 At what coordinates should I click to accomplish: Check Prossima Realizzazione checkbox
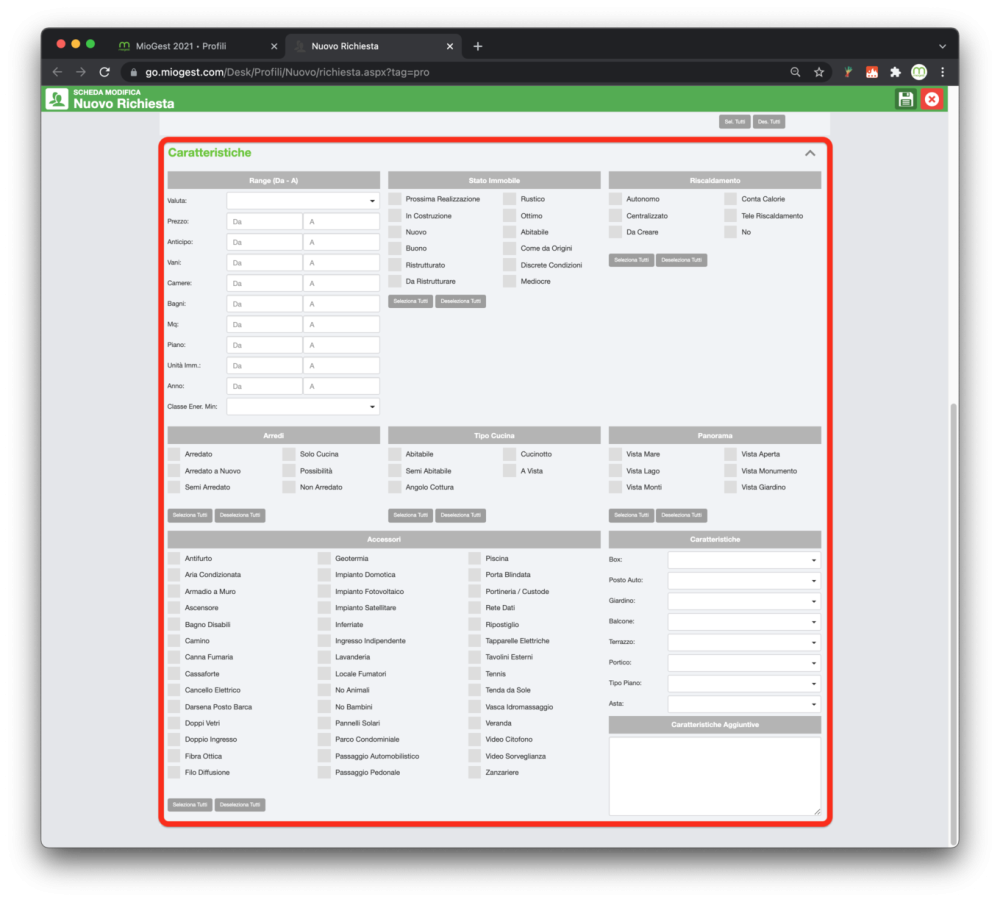[395, 199]
